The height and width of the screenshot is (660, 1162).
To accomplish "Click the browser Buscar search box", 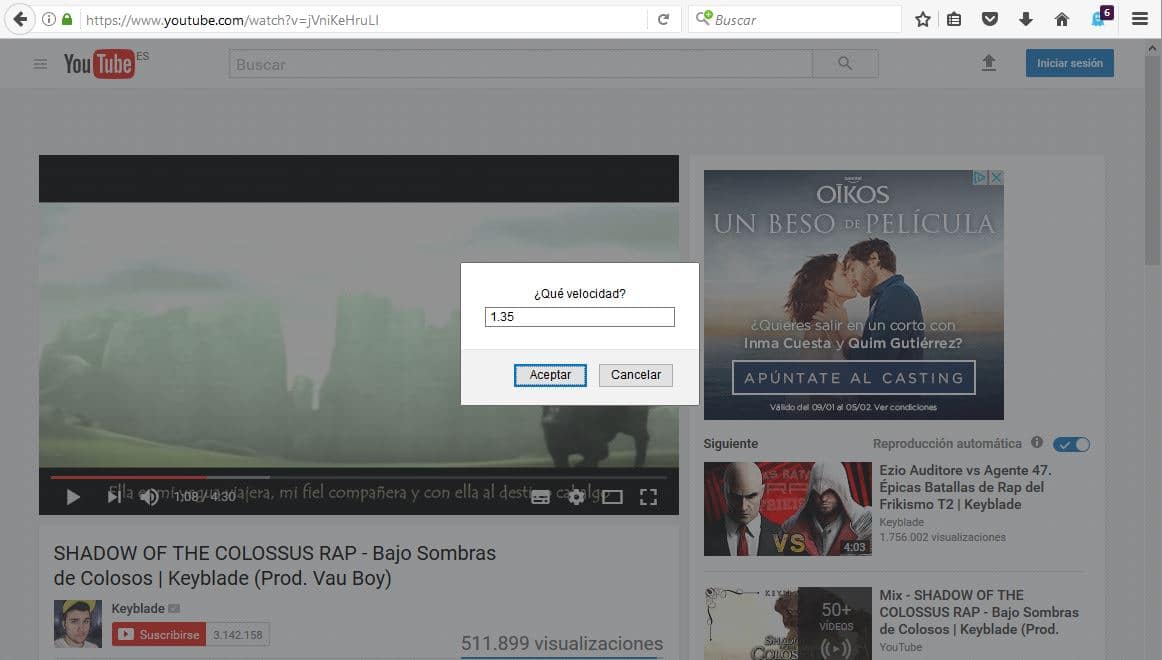I will (x=794, y=20).
